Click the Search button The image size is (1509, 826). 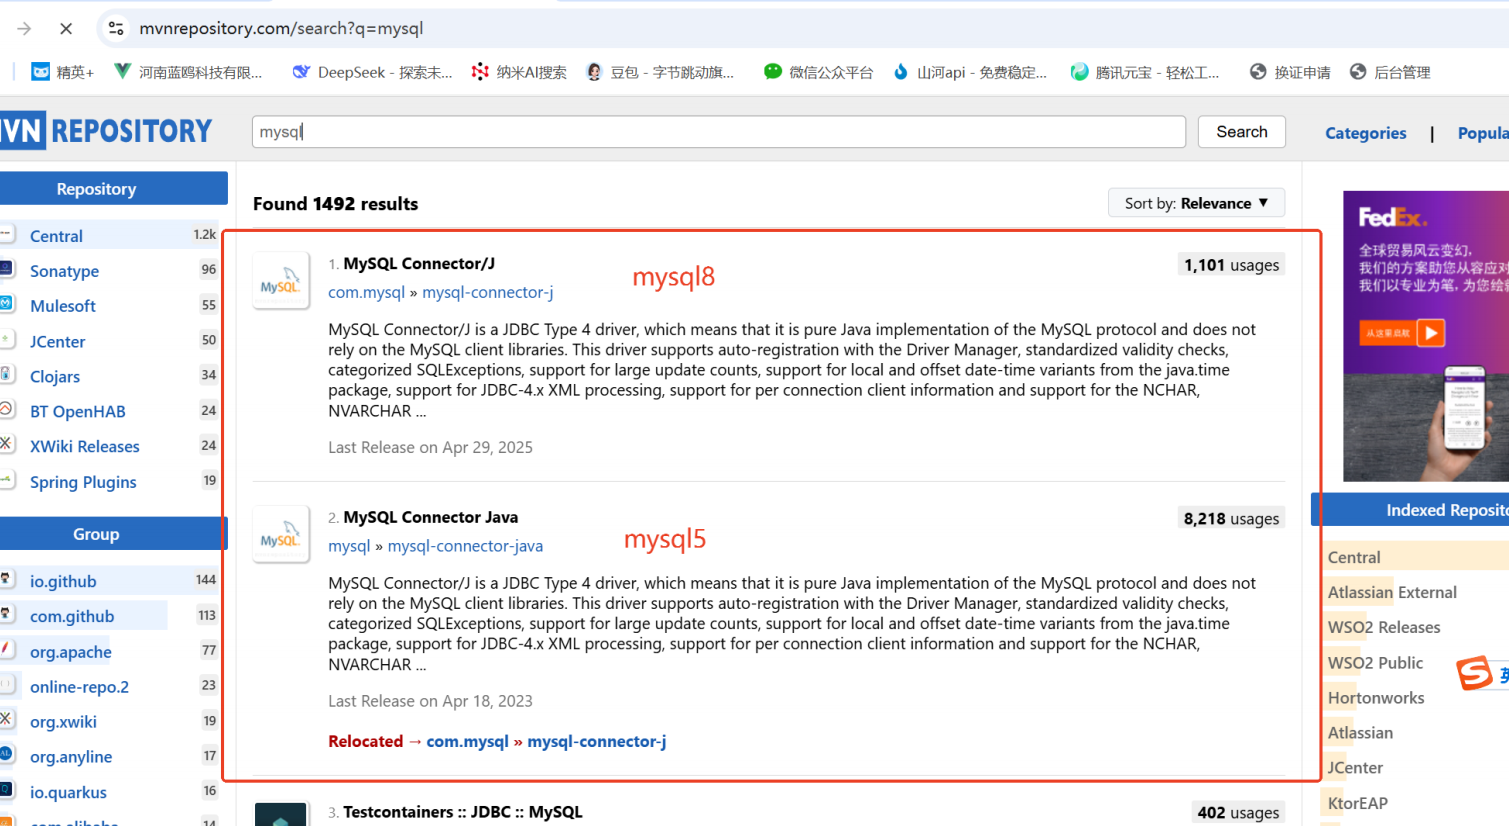(1241, 132)
